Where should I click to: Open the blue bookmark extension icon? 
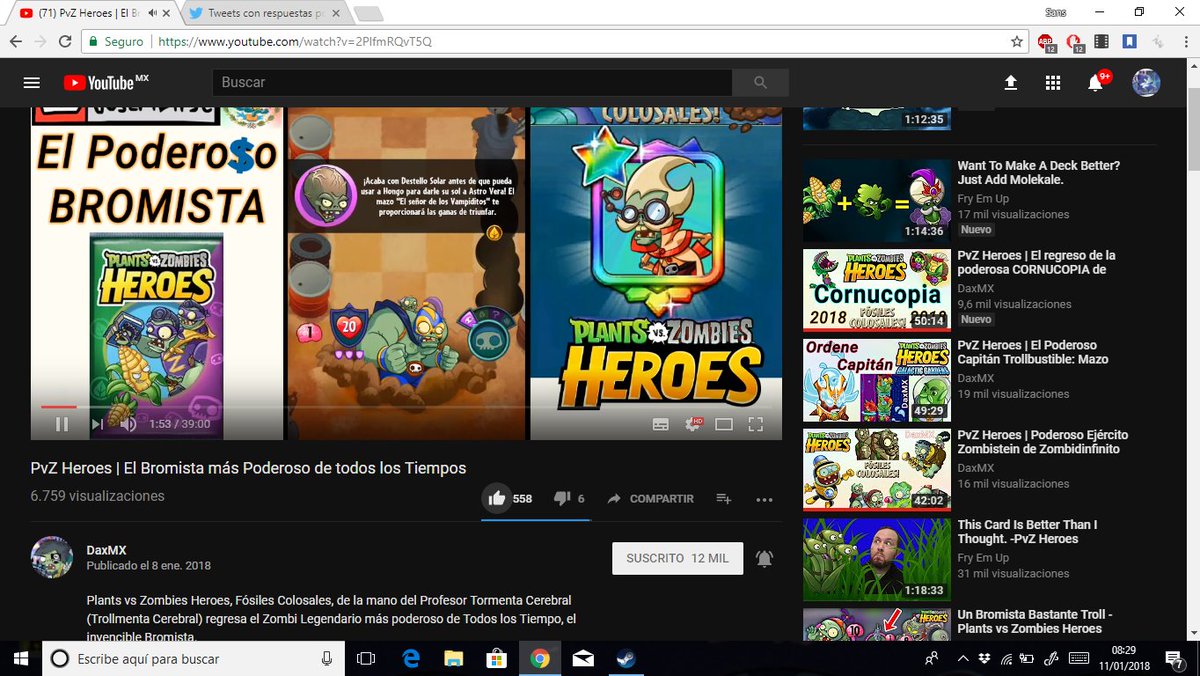(1129, 42)
